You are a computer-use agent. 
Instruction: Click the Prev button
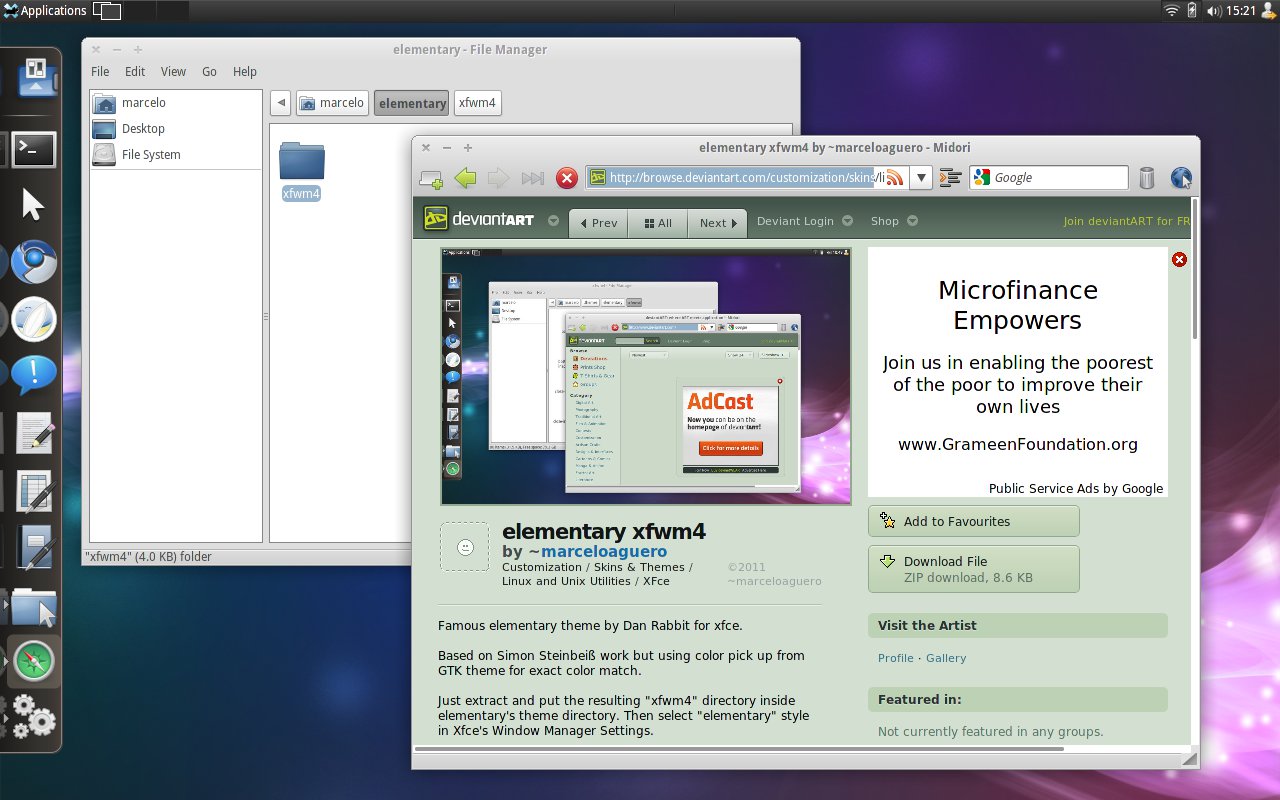tap(598, 223)
